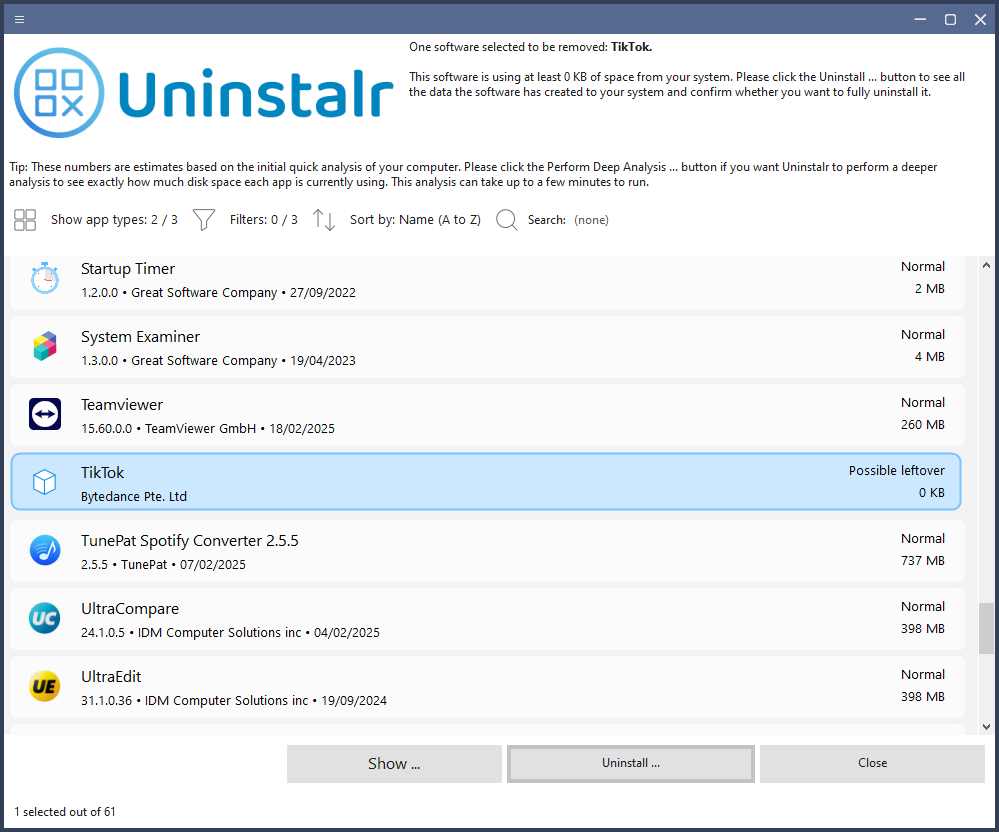Click scrollbar down arrow of app list
This screenshot has height=832, width=999.
pos(986,726)
